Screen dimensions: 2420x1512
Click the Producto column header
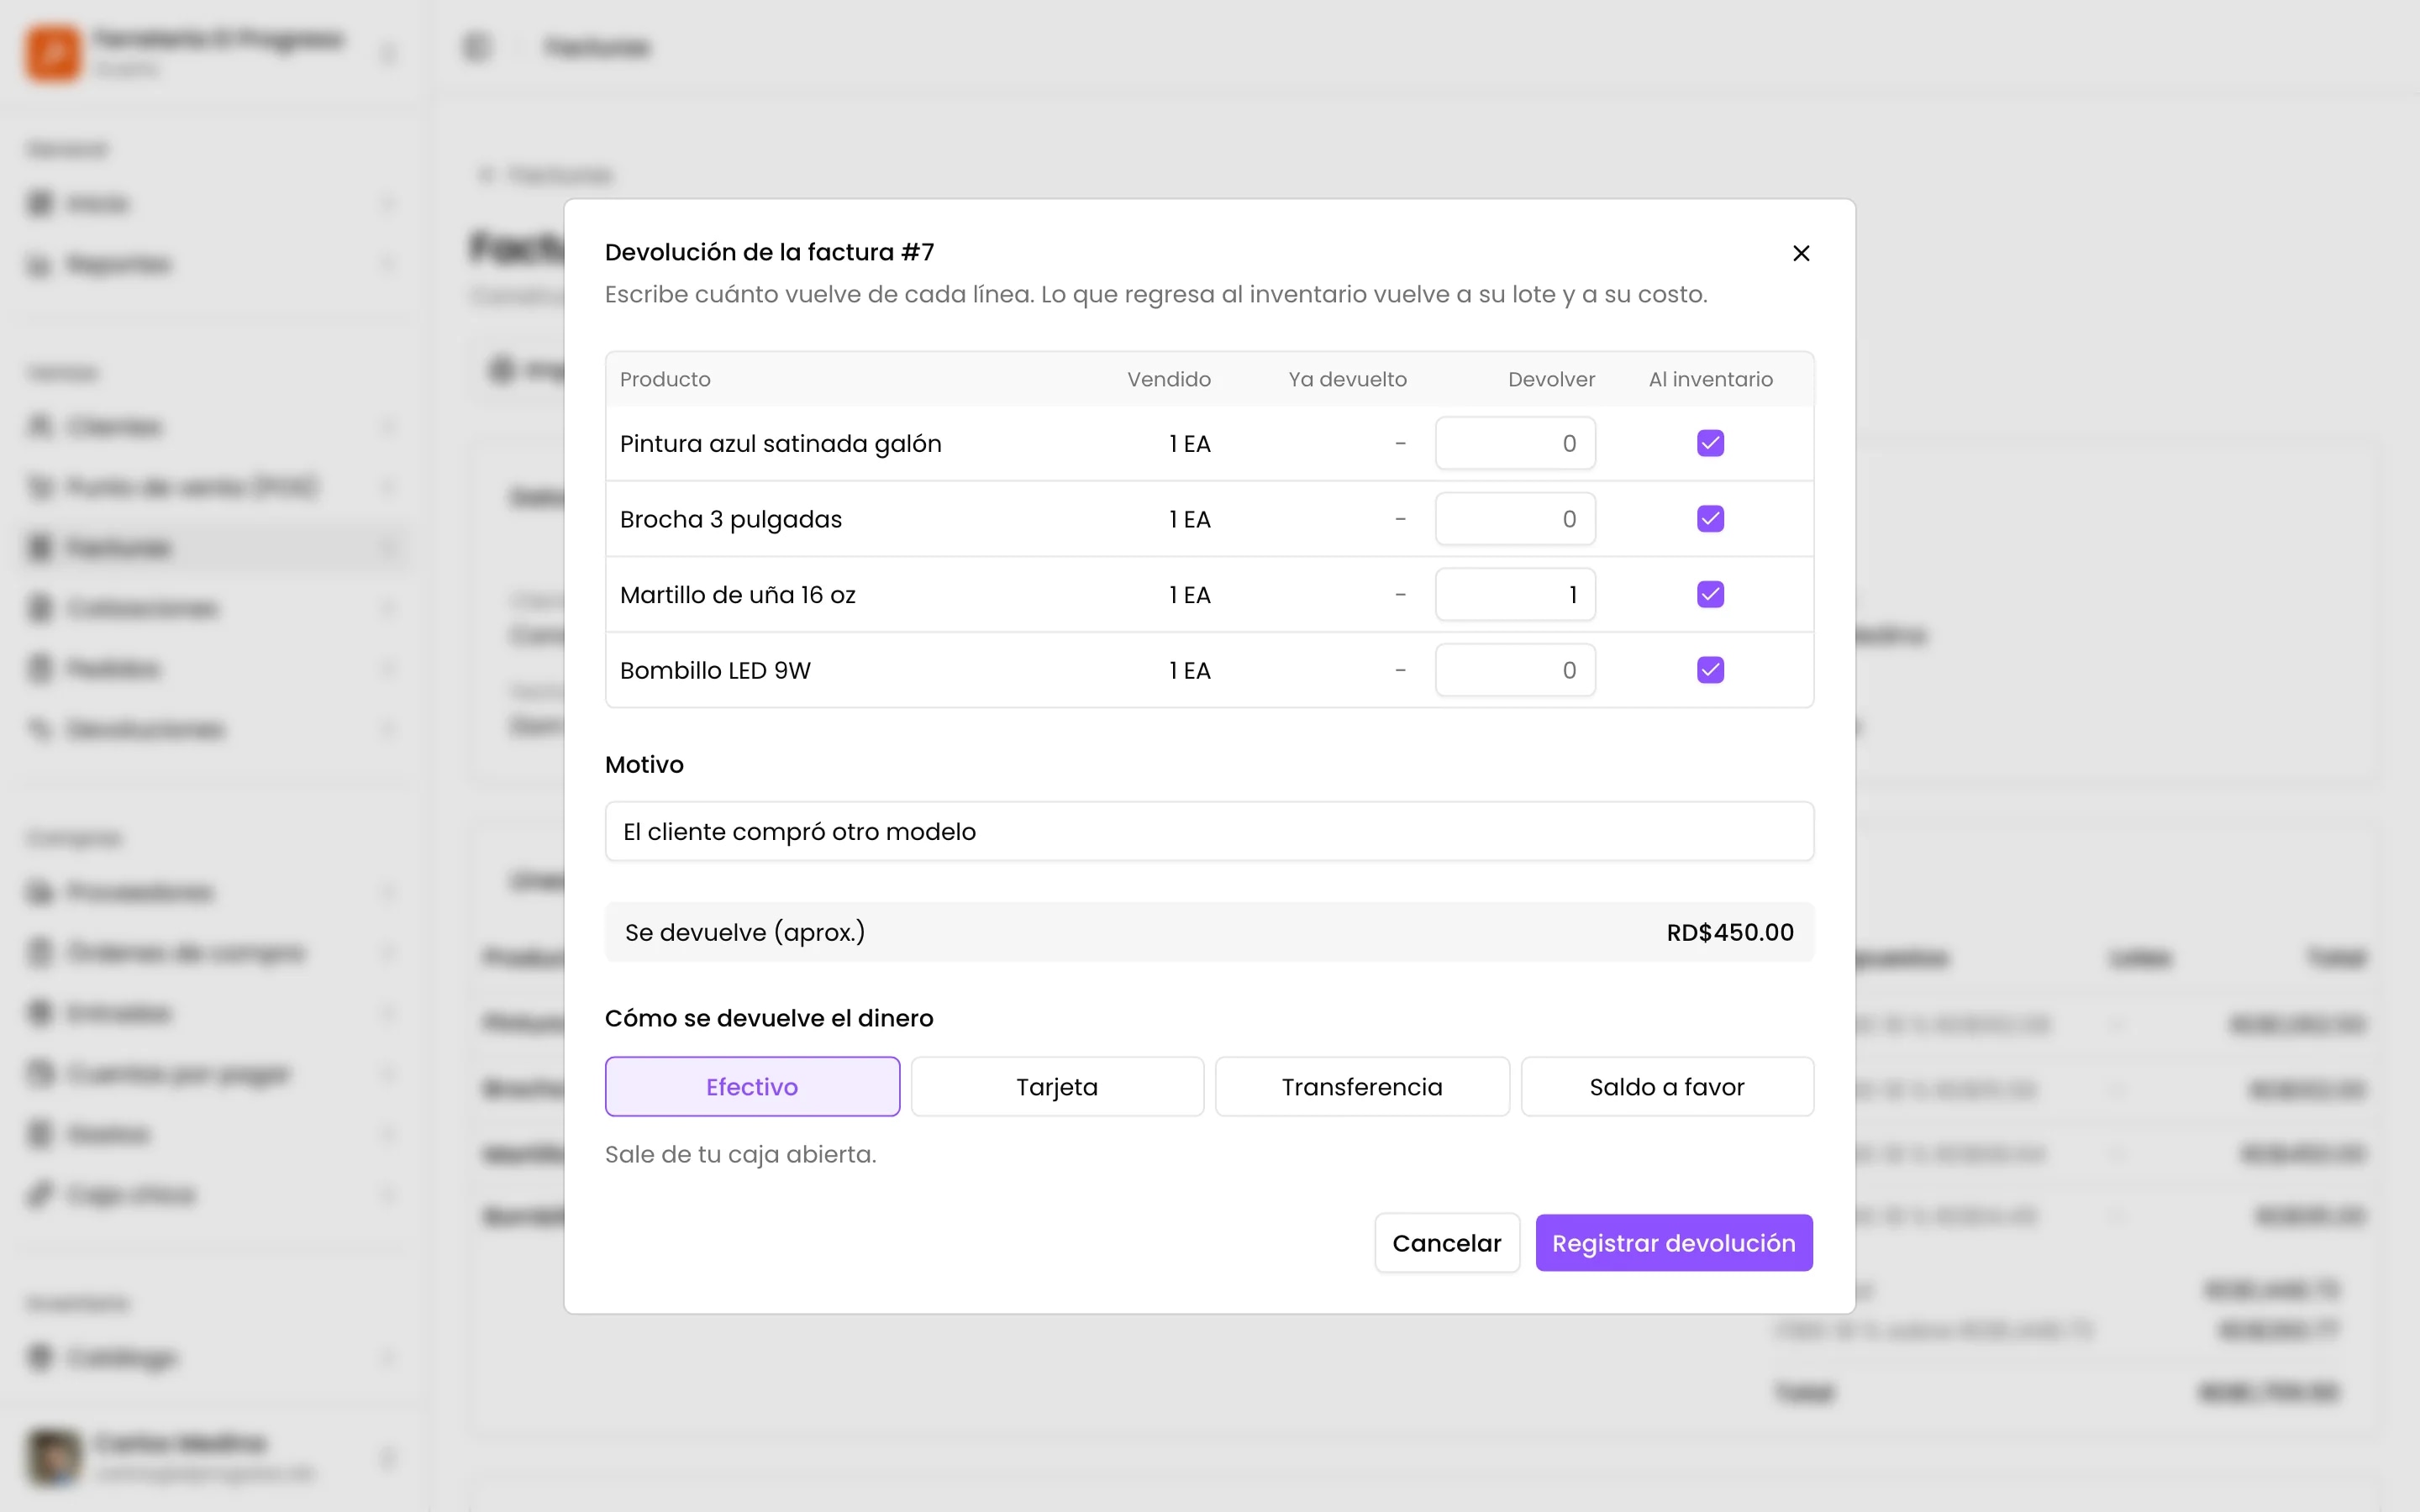pos(665,379)
